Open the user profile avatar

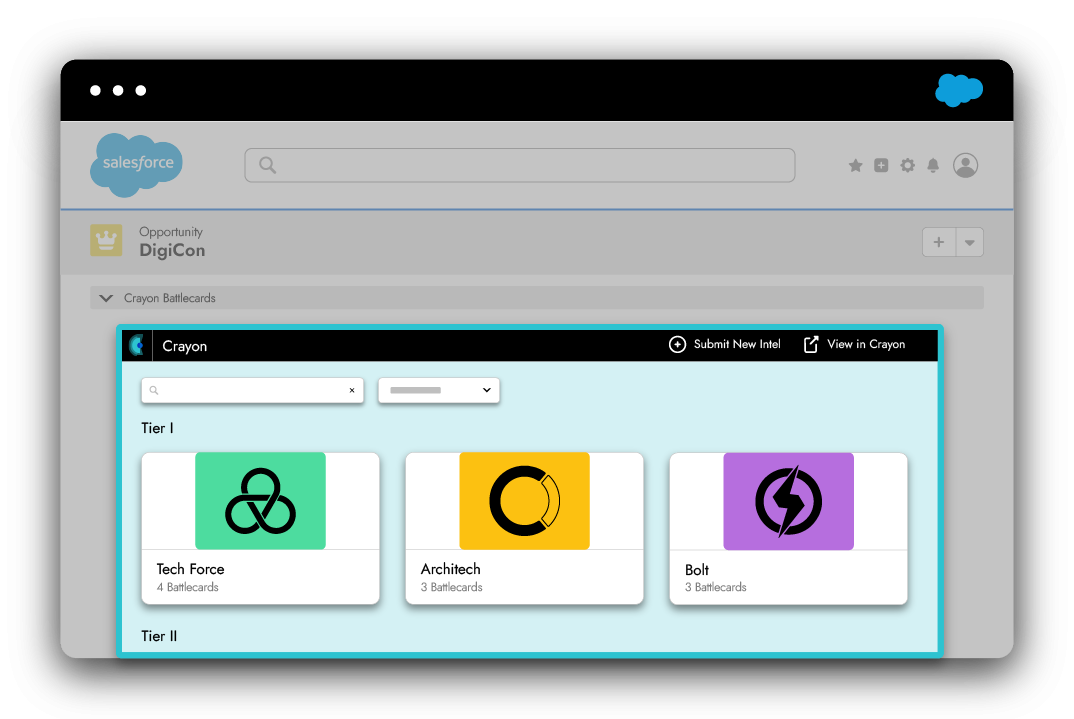click(x=965, y=166)
